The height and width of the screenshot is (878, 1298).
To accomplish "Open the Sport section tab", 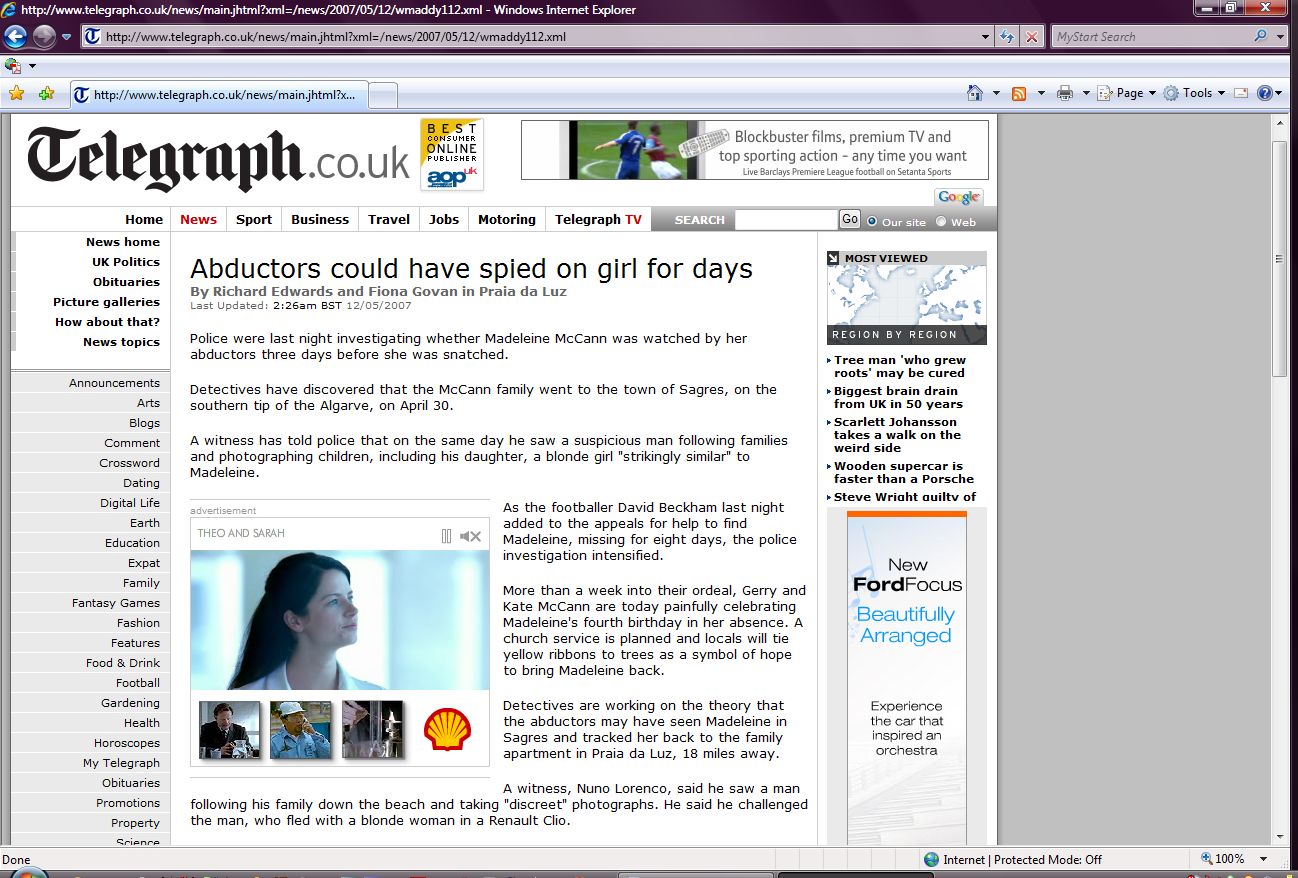I will pos(254,219).
